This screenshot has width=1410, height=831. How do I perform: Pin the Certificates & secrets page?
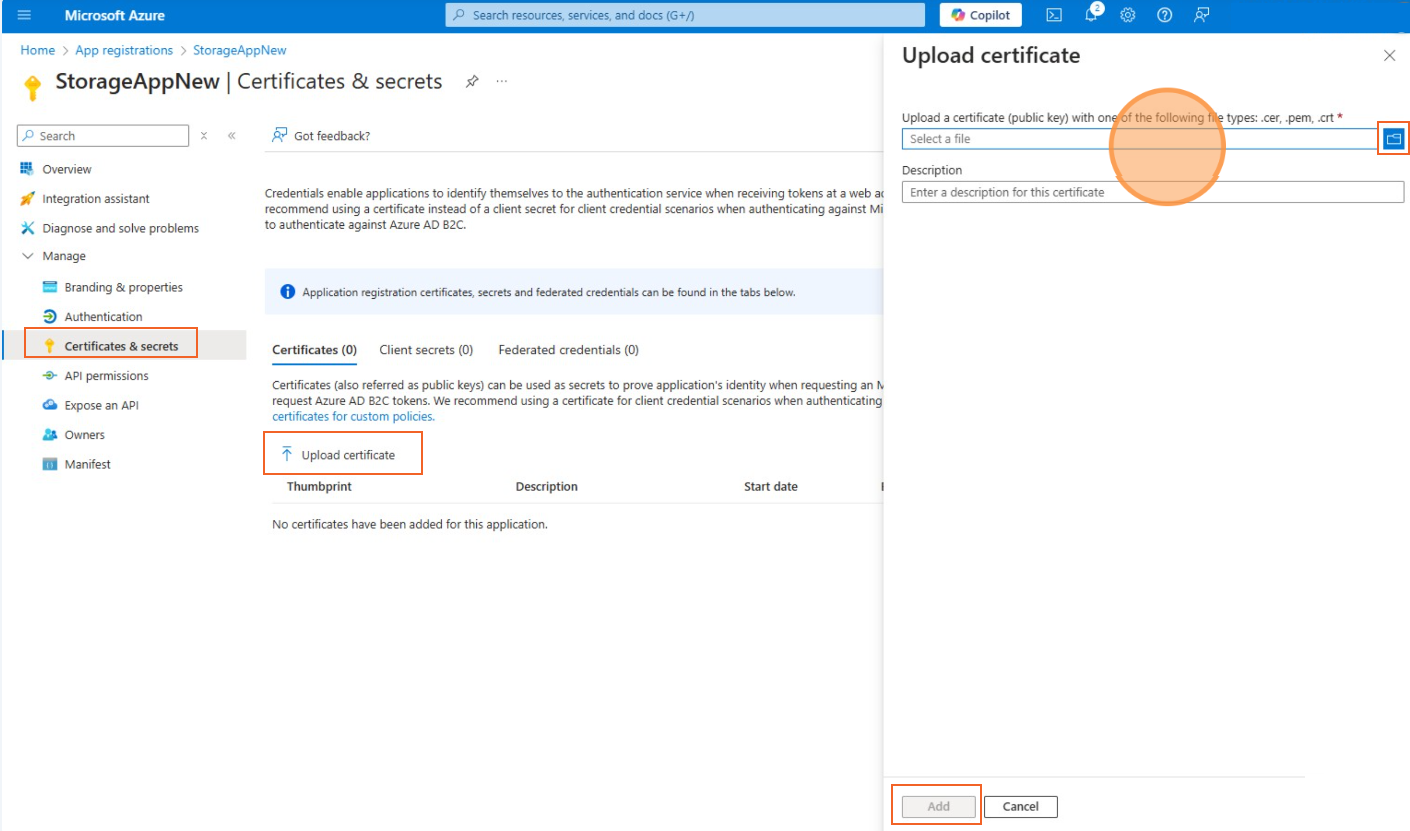tap(472, 82)
